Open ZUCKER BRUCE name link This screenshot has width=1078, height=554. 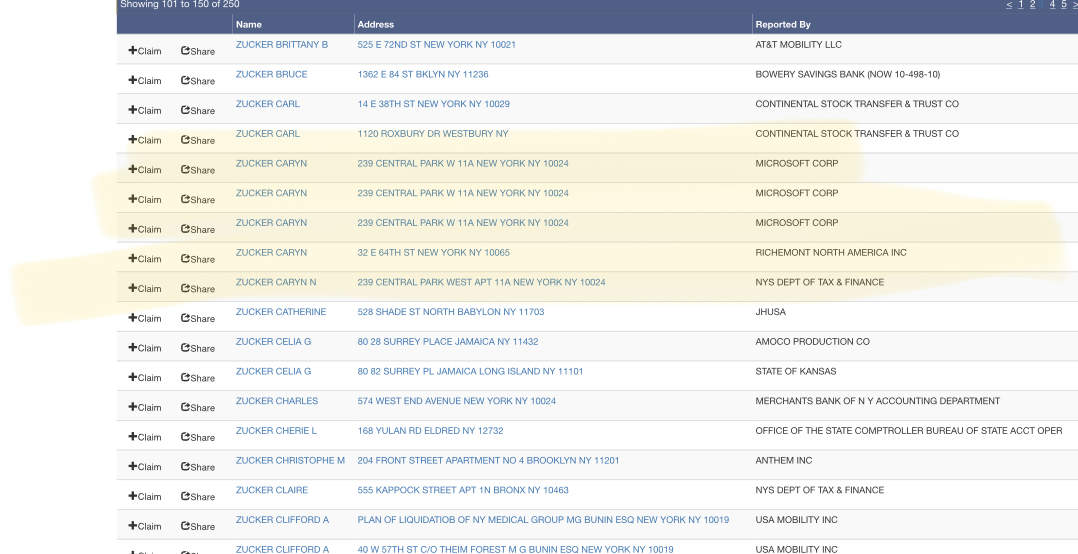[272, 74]
